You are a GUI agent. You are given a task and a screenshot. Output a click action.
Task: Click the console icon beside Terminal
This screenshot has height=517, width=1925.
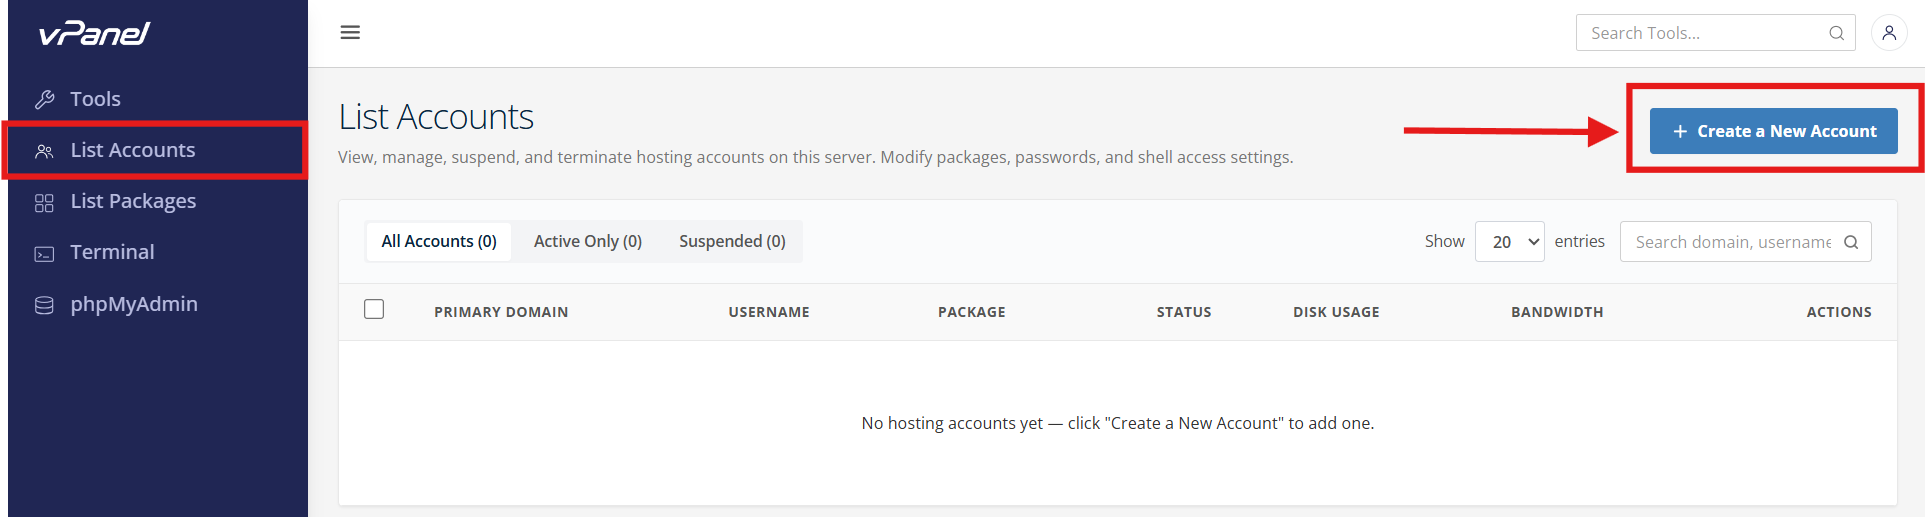point(44,254)
